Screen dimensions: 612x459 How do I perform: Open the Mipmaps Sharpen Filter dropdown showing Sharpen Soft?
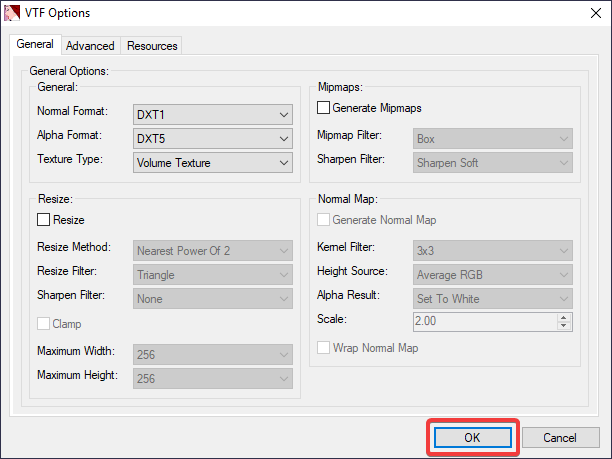tap(493, 163)
